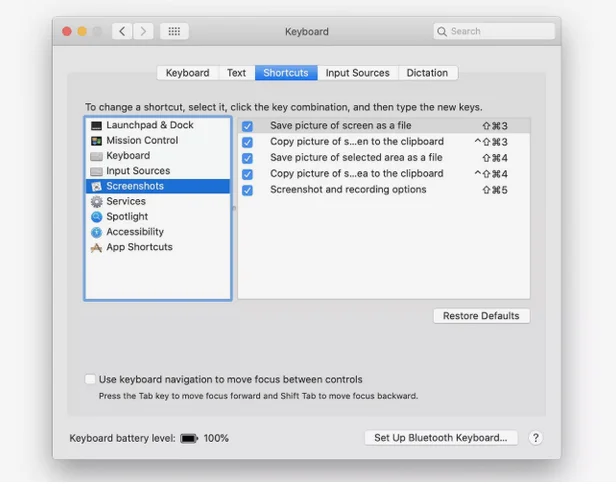This screenshot has height=484, width=616.
Task: Select the Launchpad & Dock category icon
Action: 96,126
